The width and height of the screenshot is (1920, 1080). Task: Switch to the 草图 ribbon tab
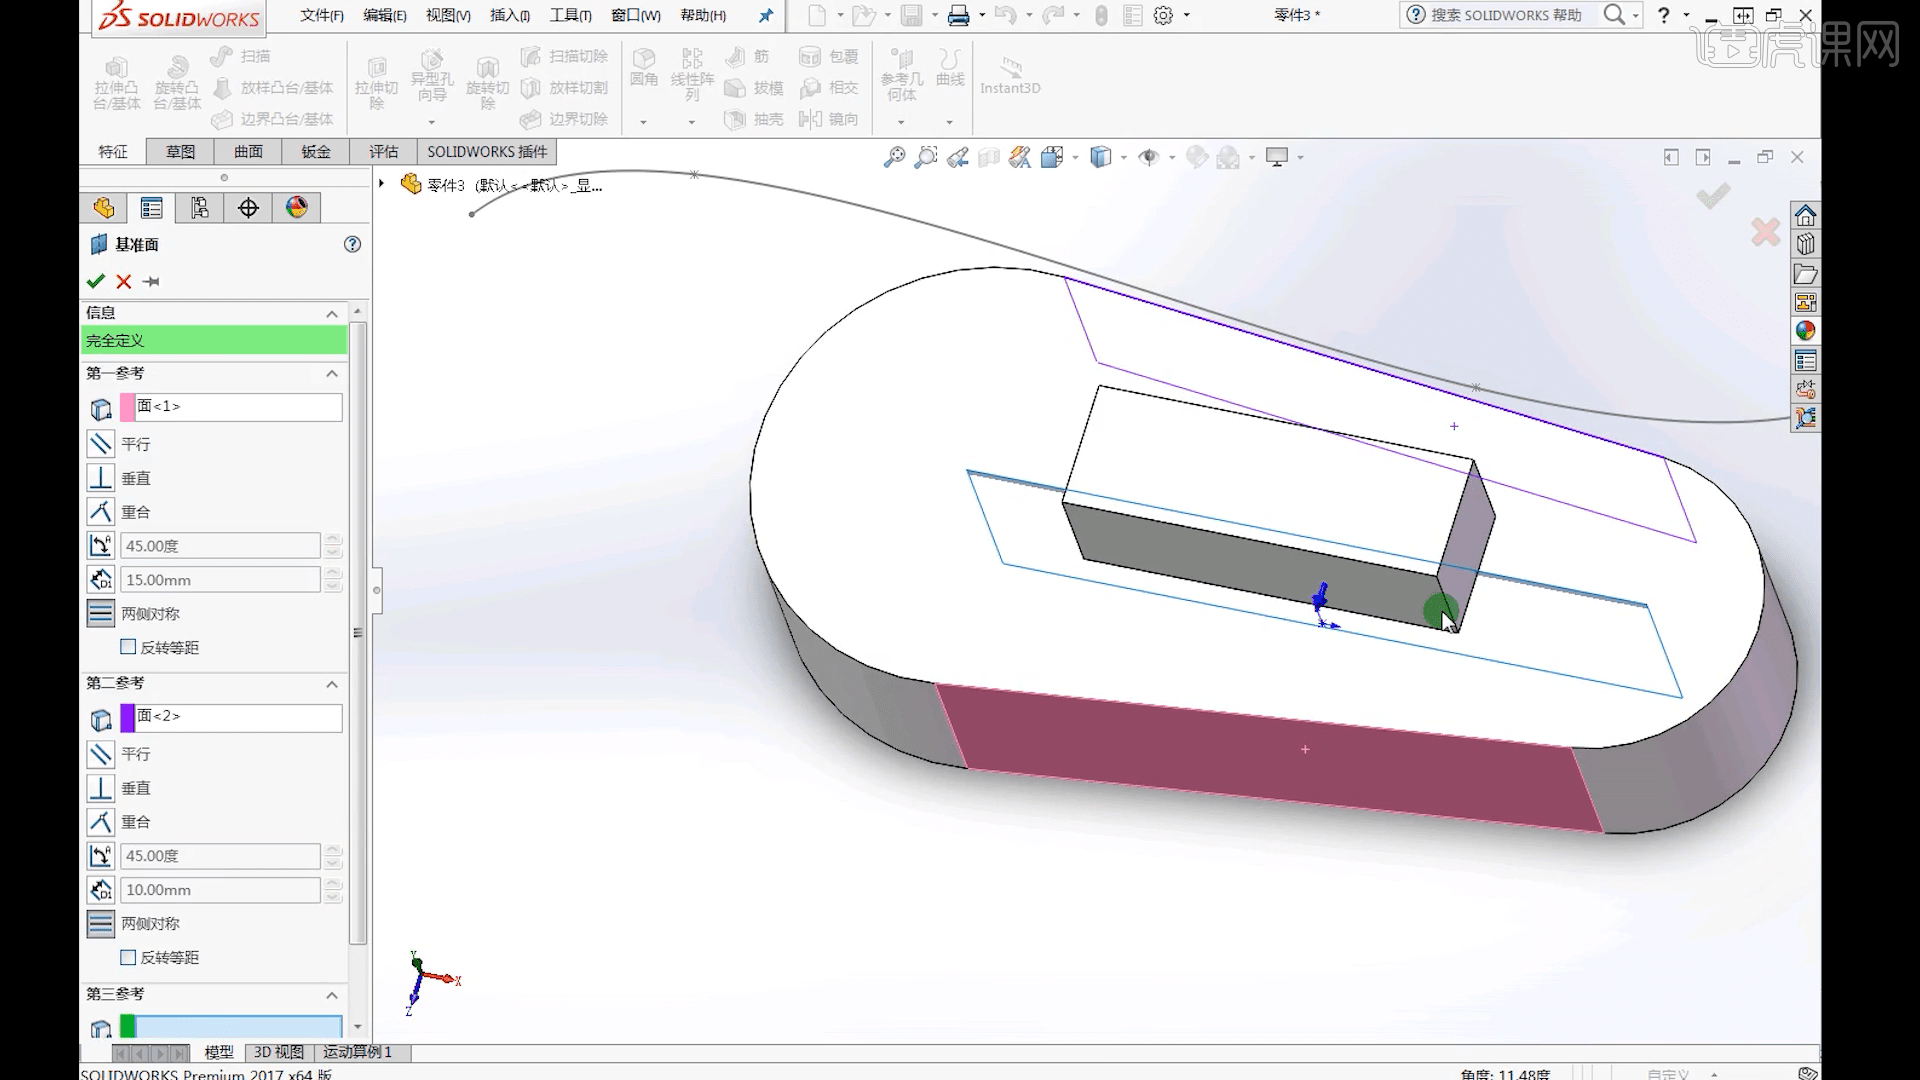pyautogui.click(x=179, y=151)
